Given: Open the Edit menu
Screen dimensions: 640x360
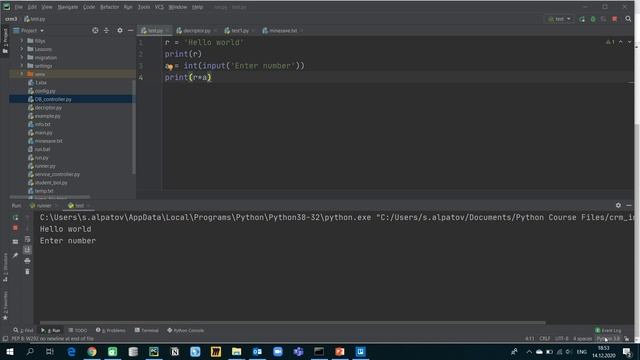Looking at the screenshot, I should point(32,7).
